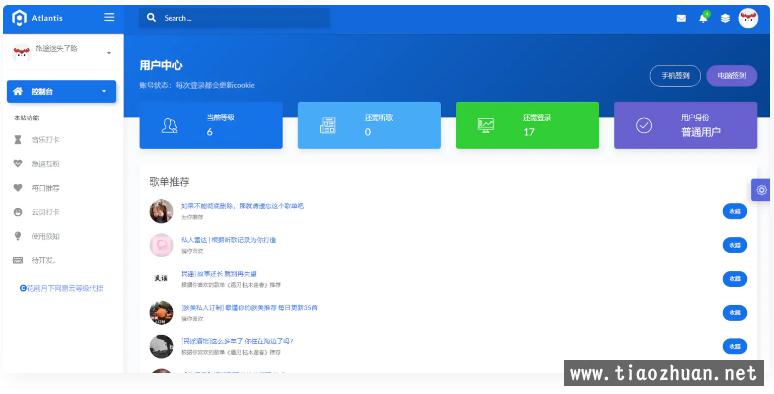
Task: Toggle the sidebar with the hamburger icon
Action: coord(109,17)
